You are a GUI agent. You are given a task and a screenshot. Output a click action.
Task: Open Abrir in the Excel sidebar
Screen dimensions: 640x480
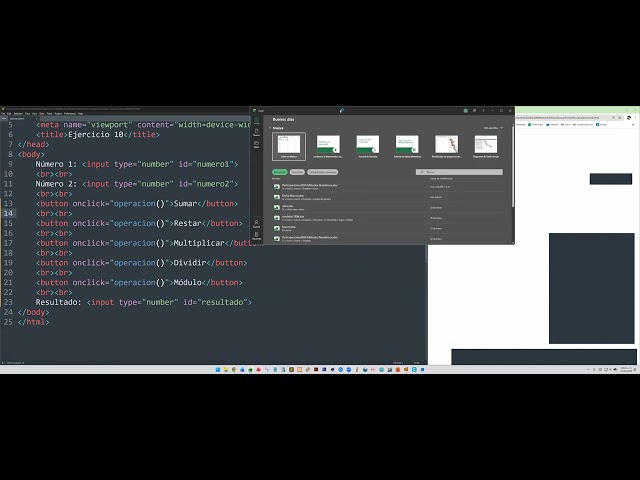(x=257, y=145)
